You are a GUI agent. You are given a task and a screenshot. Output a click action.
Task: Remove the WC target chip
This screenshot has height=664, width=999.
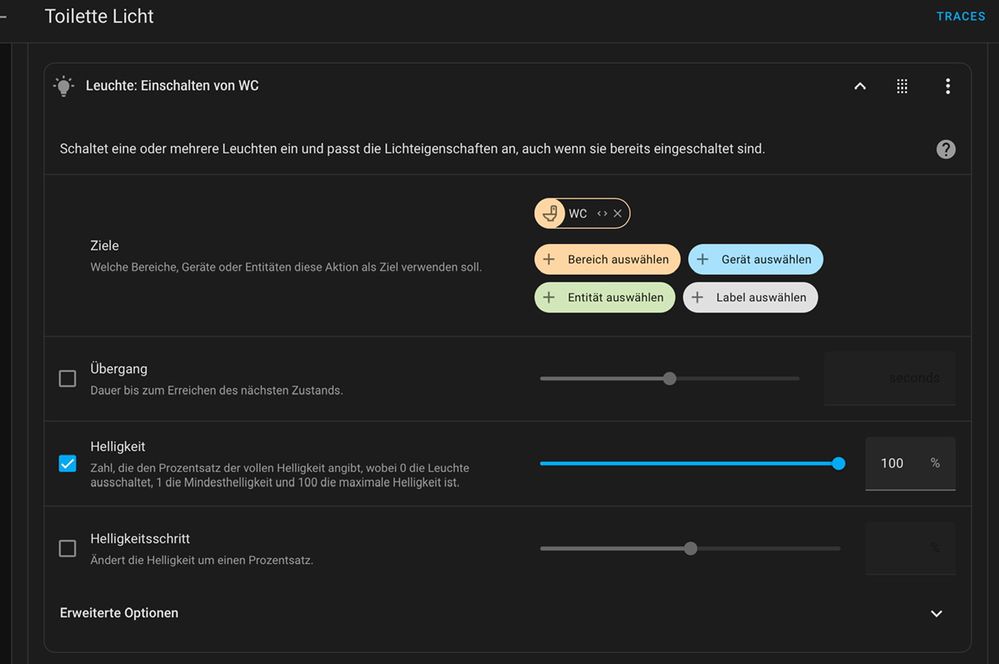(618, 214)
